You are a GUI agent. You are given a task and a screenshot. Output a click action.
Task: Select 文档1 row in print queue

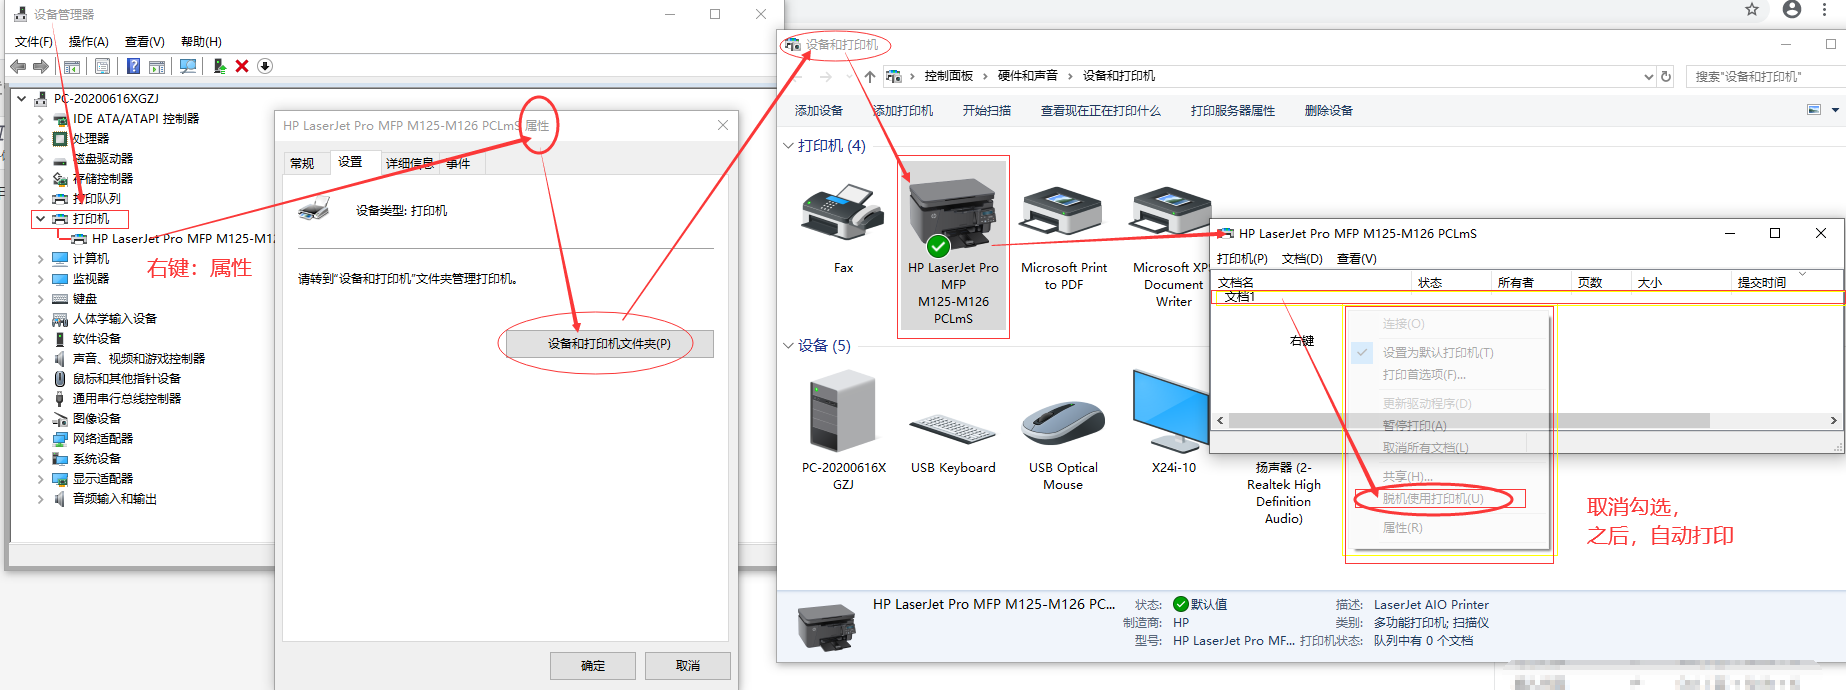pos(1526,297)
